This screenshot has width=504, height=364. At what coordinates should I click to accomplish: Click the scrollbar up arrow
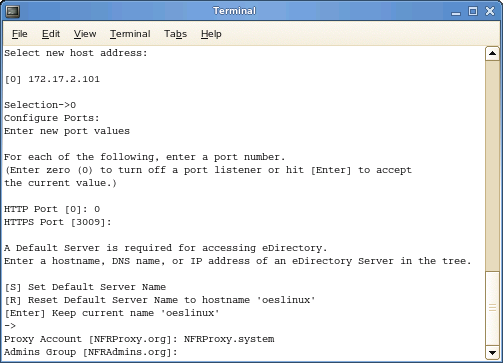tap(492, 54)
